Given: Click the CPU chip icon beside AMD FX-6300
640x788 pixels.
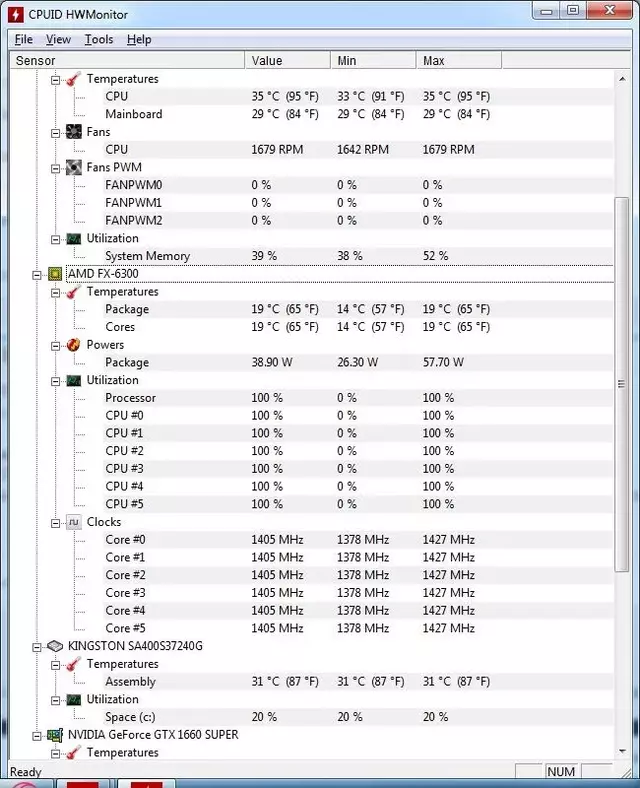Looking at the screenshot, I should (x=55, y=274).
